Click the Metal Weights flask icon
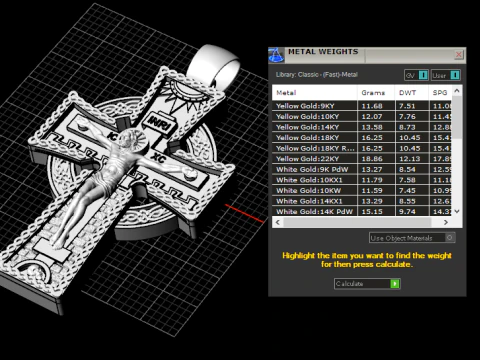The height and width of the screenshot is (360, 480). point(276,55)
